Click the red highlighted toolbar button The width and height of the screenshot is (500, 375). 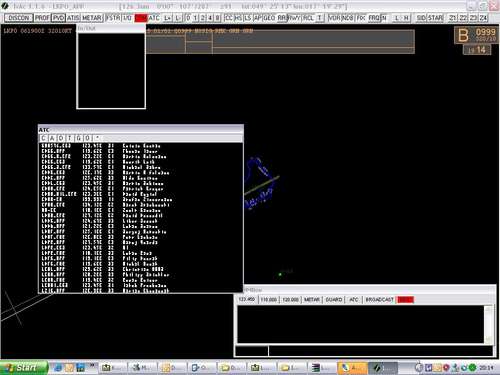point(140,18)
